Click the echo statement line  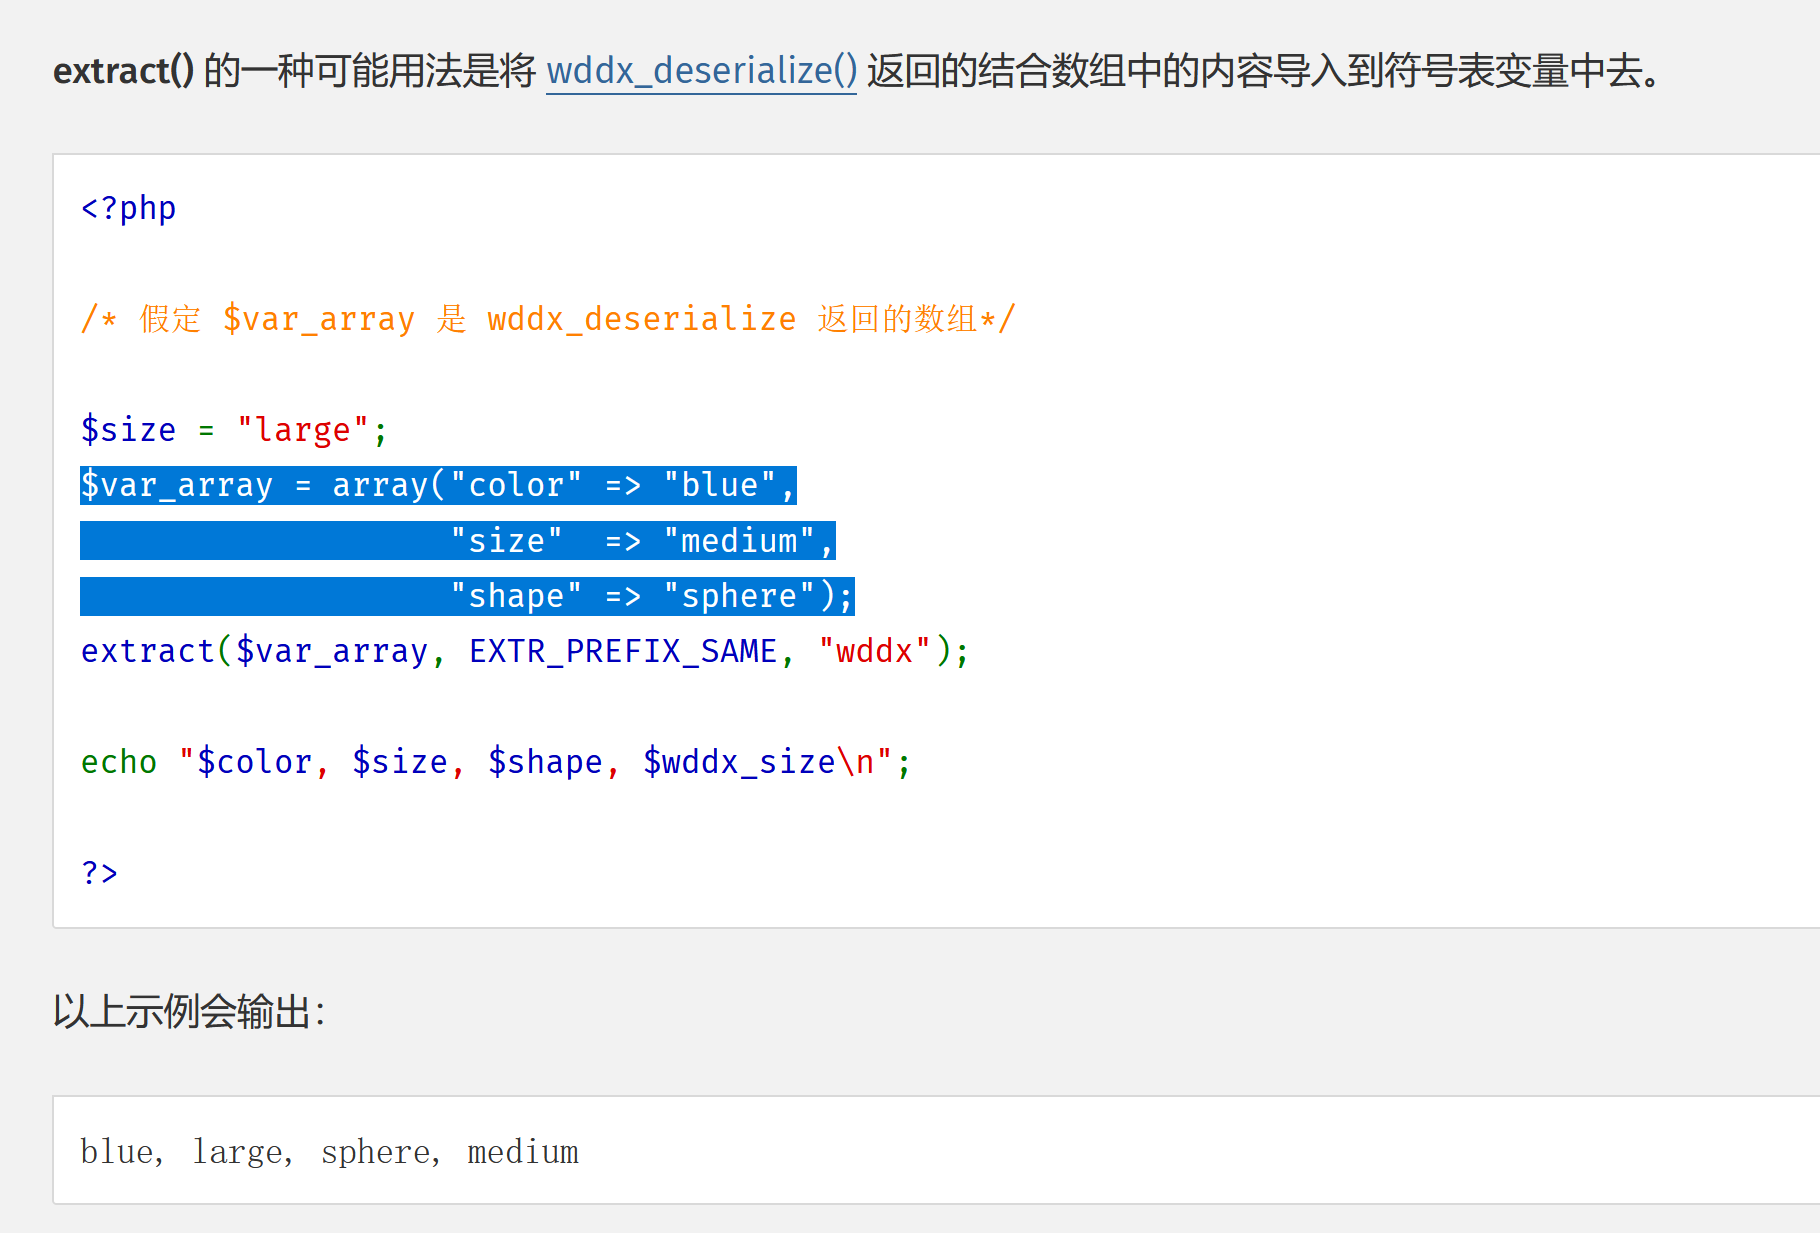[x=496, y=762]
